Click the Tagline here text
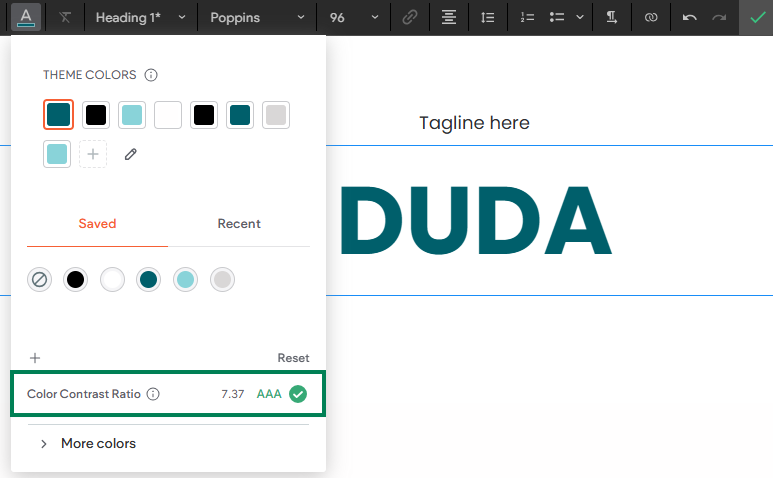Screen dimensions: 773x478 click(474, 123)
